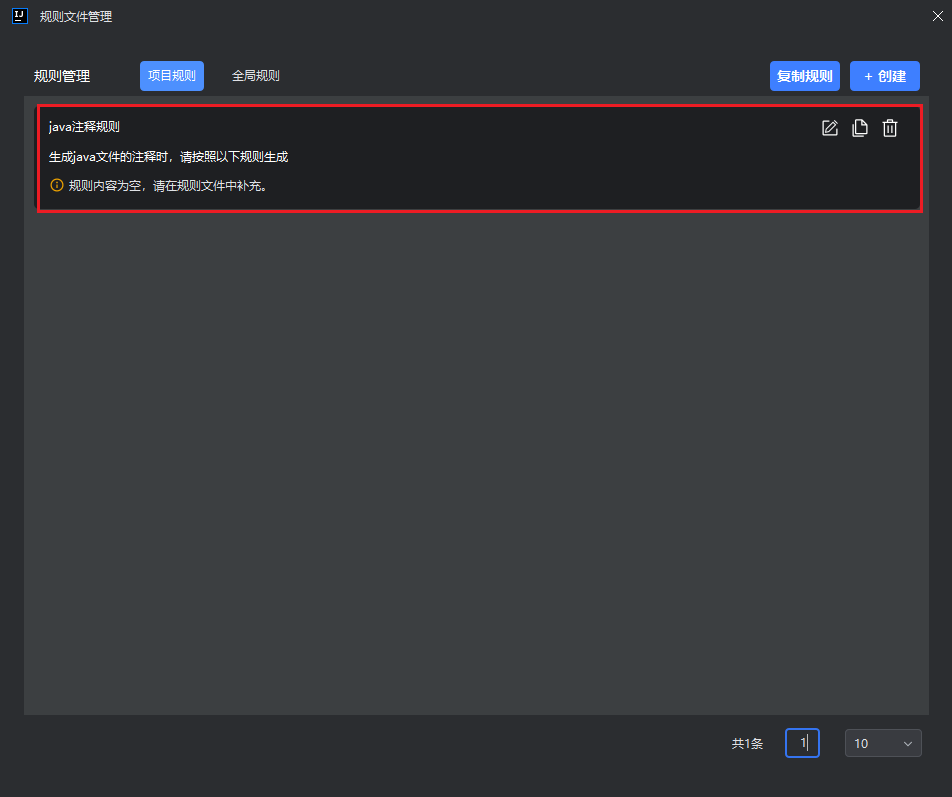This screenshot has width=952, height=797.
Task: Click the rule description starting with 生成java文件的注释时
Action: (x=168, y=157)
